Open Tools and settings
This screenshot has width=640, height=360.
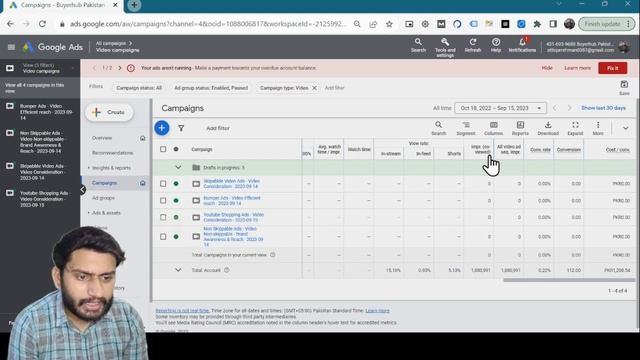tap(445, 47)
